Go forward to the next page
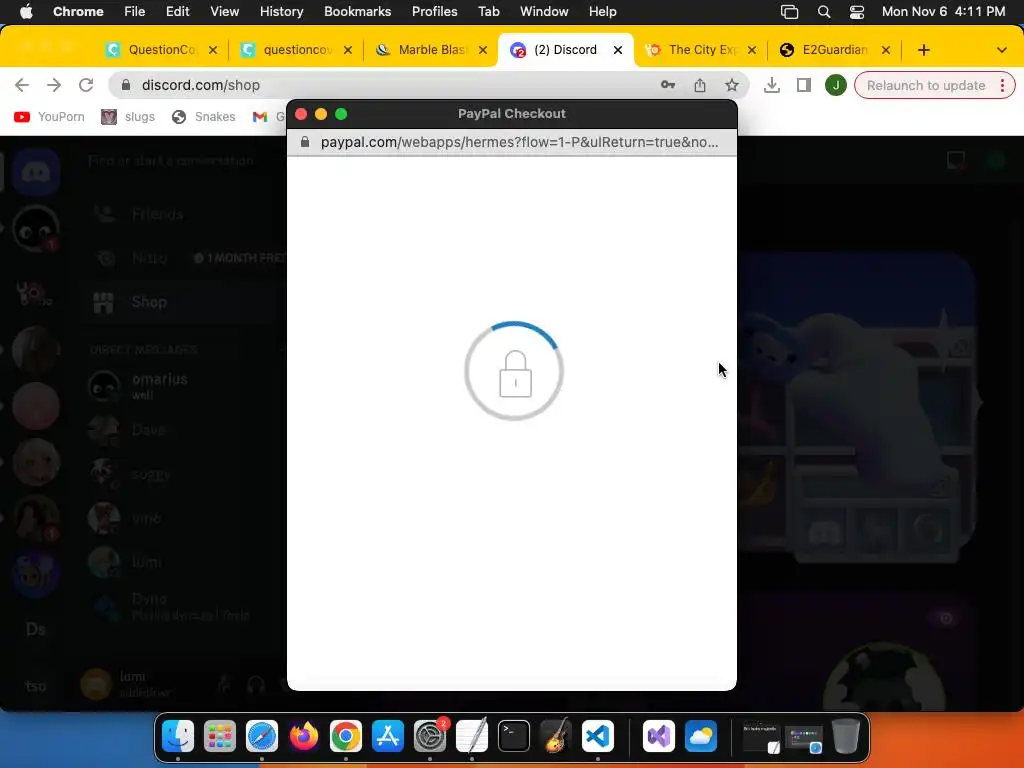The width and height of the screenshot is (1024, 768). [54, 85]
